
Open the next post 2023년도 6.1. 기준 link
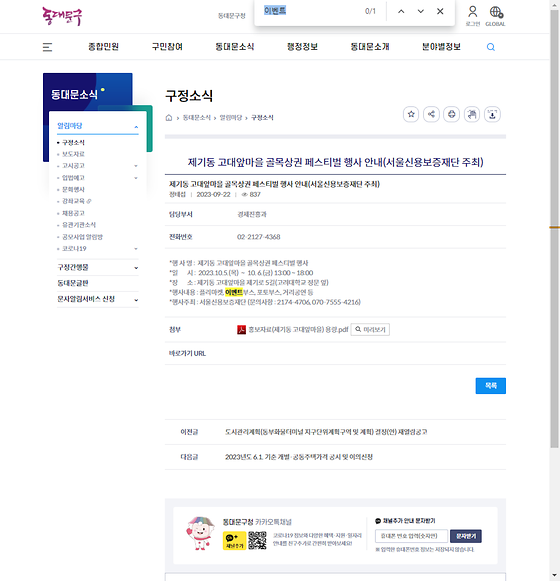299,457
